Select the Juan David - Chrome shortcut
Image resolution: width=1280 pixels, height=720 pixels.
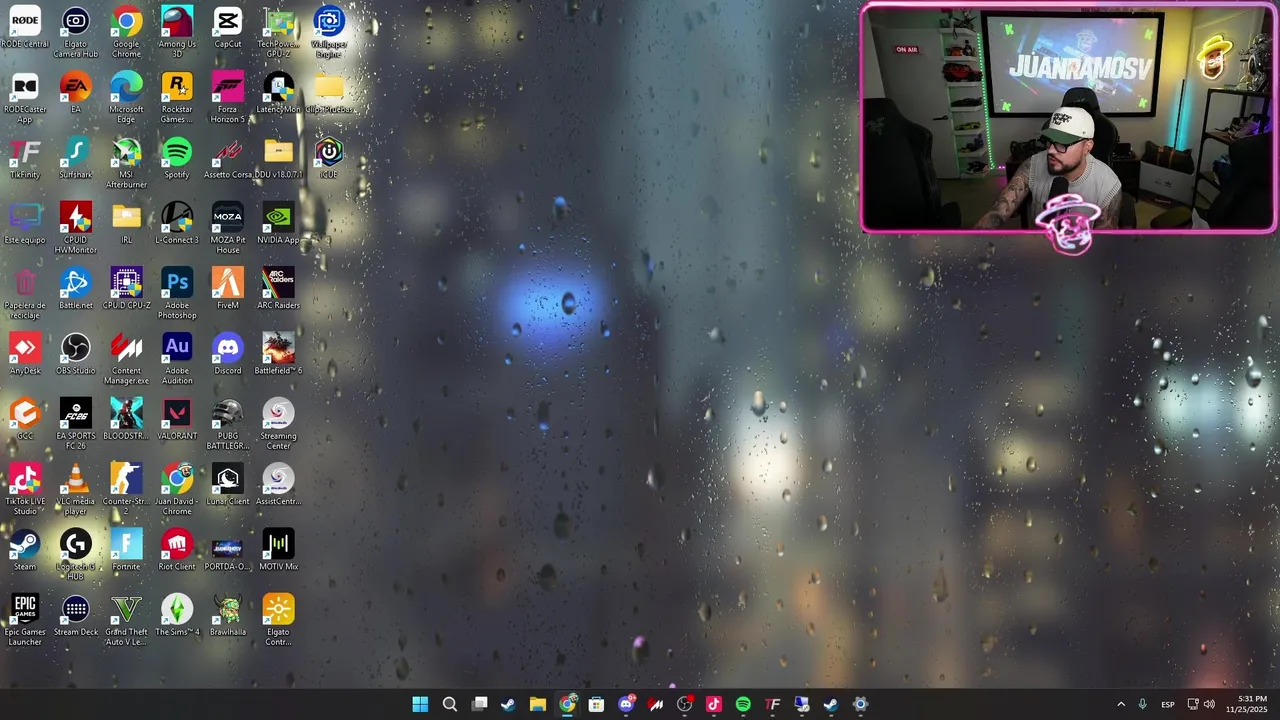177,490
